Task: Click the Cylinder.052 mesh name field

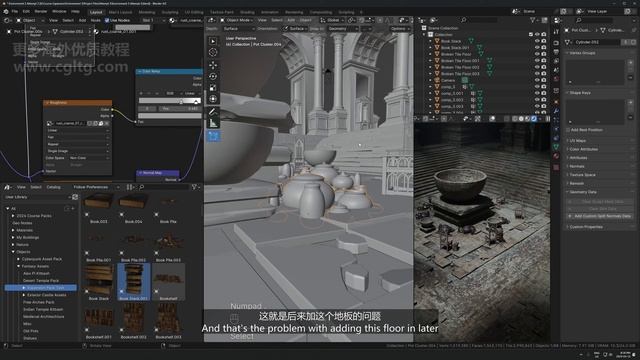Action: point(597,42)
